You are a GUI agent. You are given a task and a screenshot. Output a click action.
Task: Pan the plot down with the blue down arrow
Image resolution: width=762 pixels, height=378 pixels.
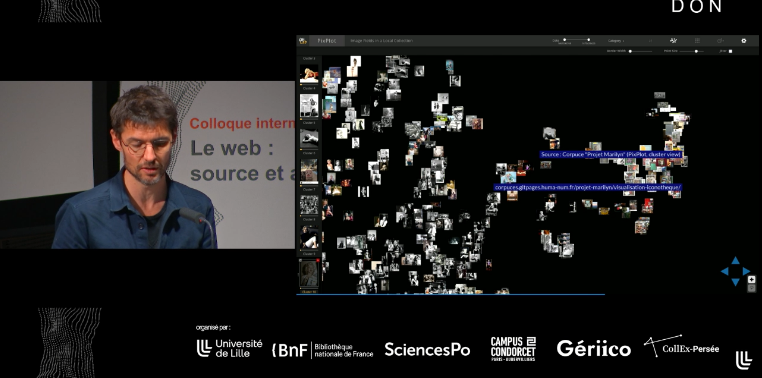tap(735, 282)
